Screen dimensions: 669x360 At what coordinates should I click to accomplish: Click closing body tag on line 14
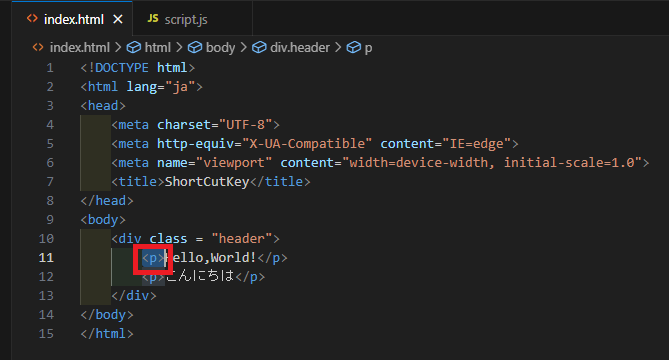(x=107, y=314)
